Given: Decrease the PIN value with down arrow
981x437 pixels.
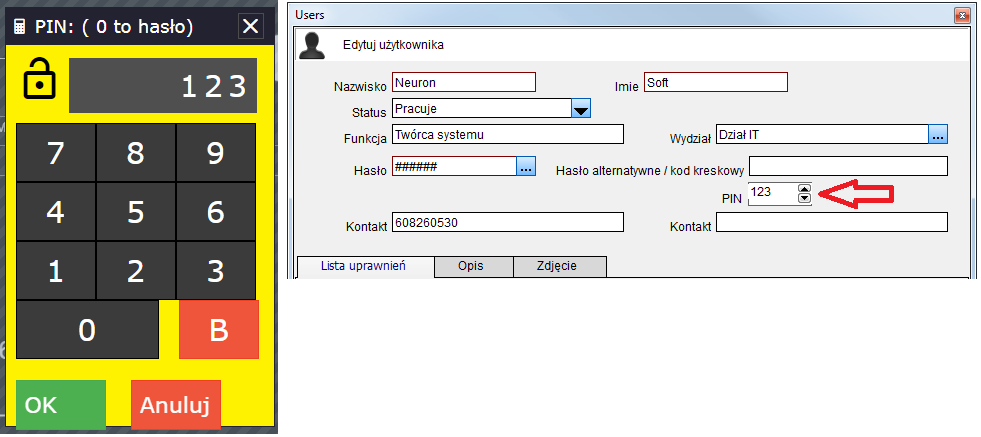Looking at the screenshot, I should point(805,198).
